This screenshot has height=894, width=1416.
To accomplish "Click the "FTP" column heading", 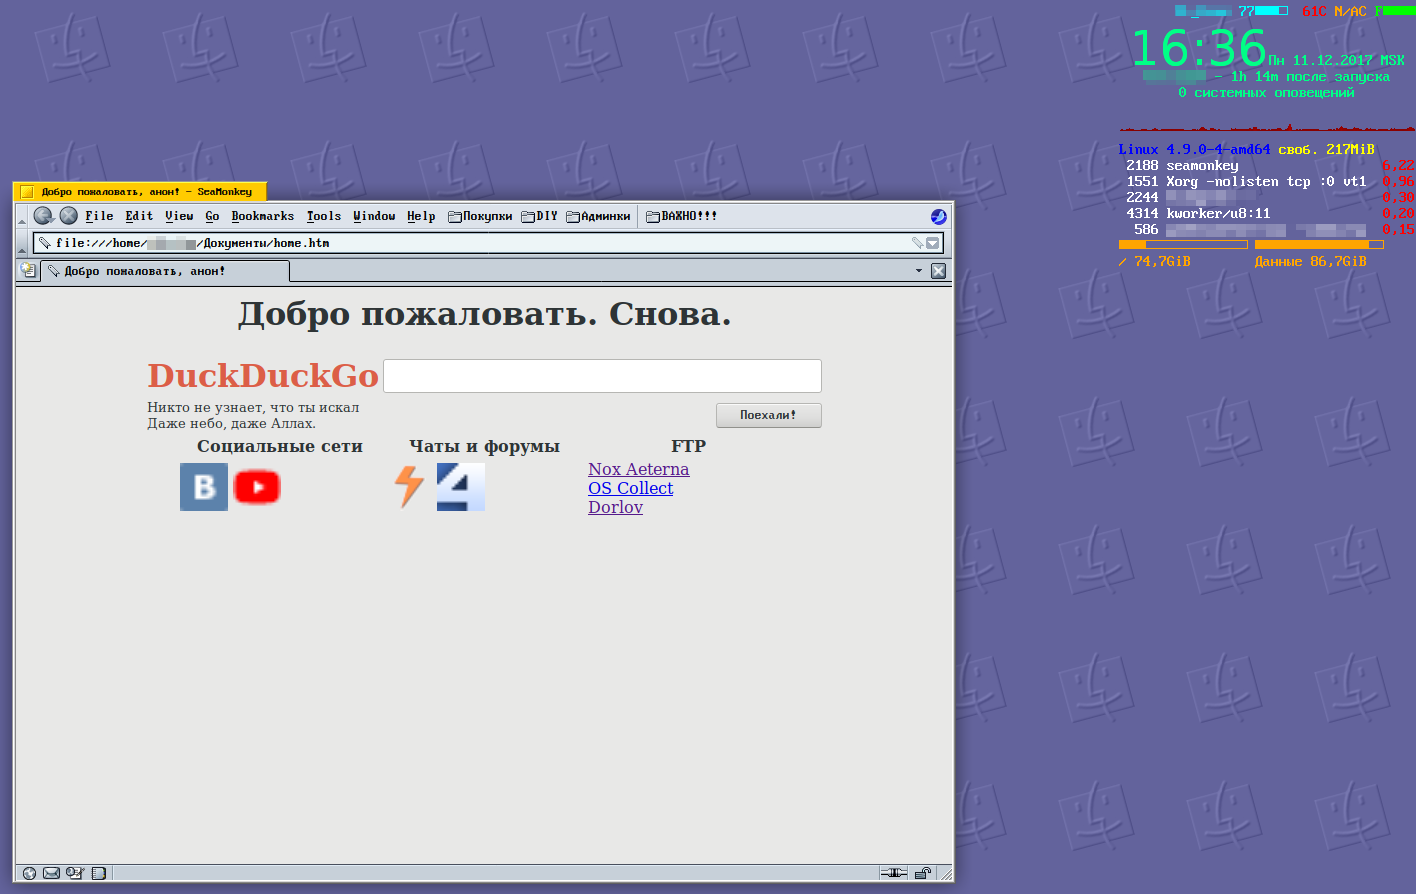I will 688,446.
